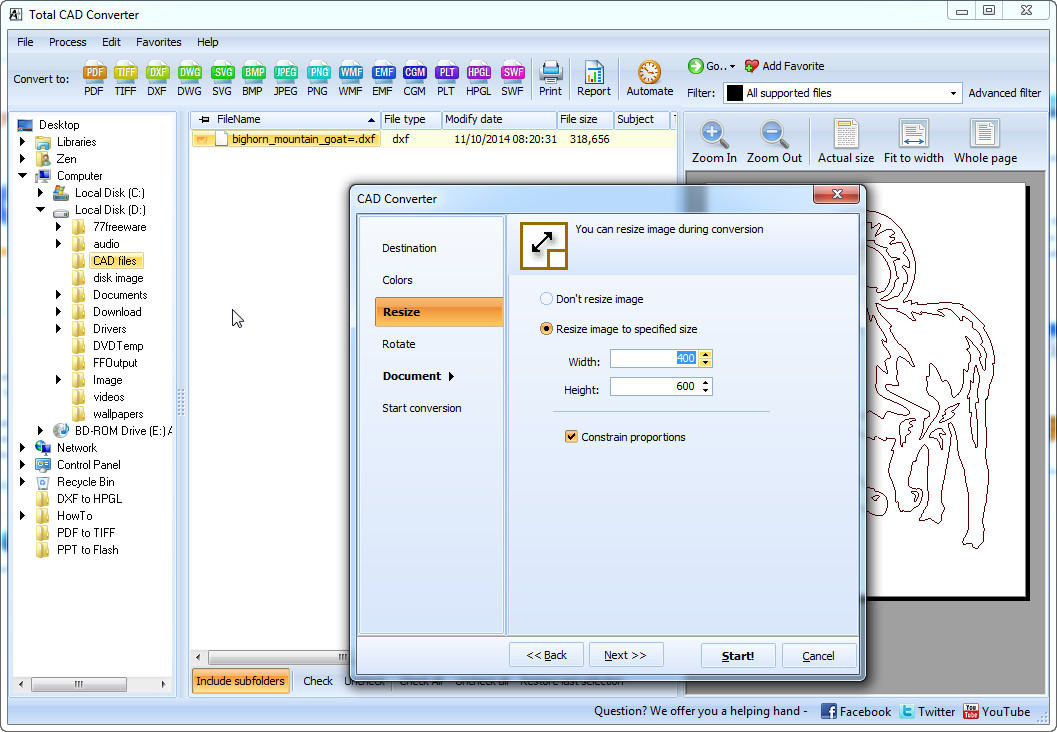
Task: Click the Start! button
Action: (x=738, y=656)
